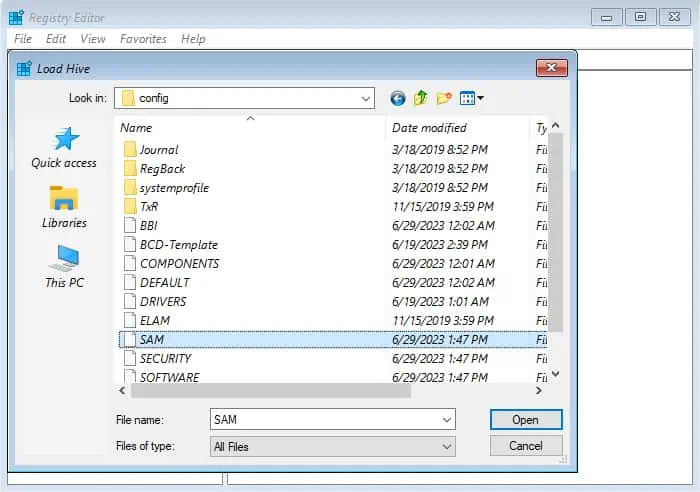Click the vertical scrollbar thumb
The height and width of the screenshot is (492, 700).
(555, 232)
